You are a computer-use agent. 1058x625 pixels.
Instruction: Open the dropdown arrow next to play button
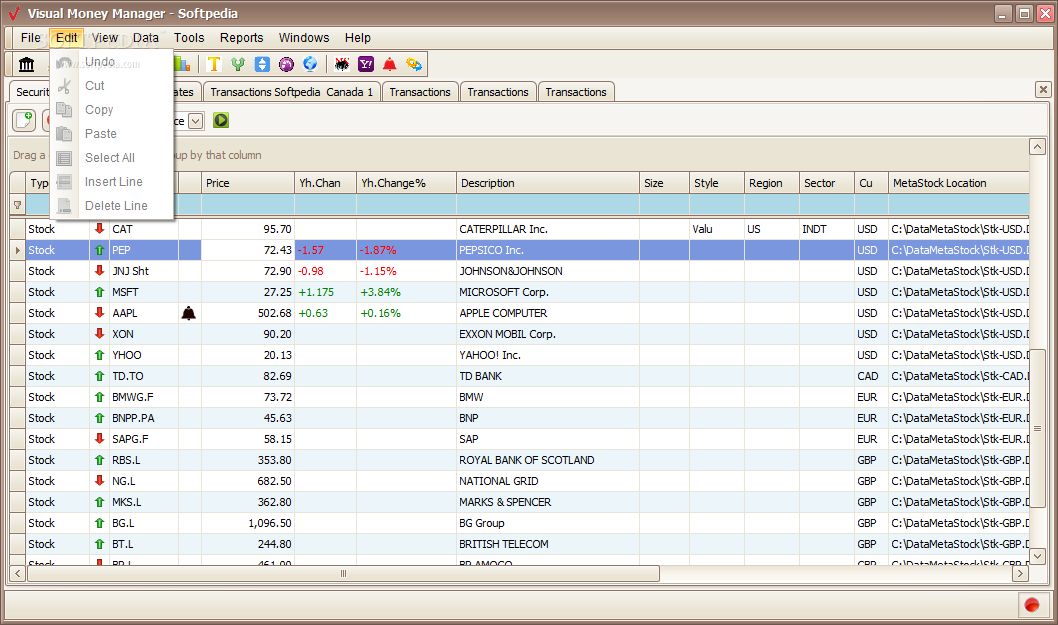click(195, 121)
